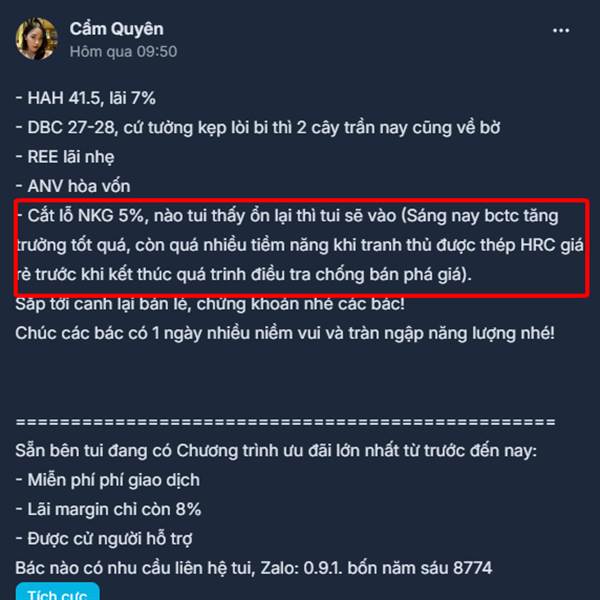Click the HRC word in highlighted text

[537, 245]
